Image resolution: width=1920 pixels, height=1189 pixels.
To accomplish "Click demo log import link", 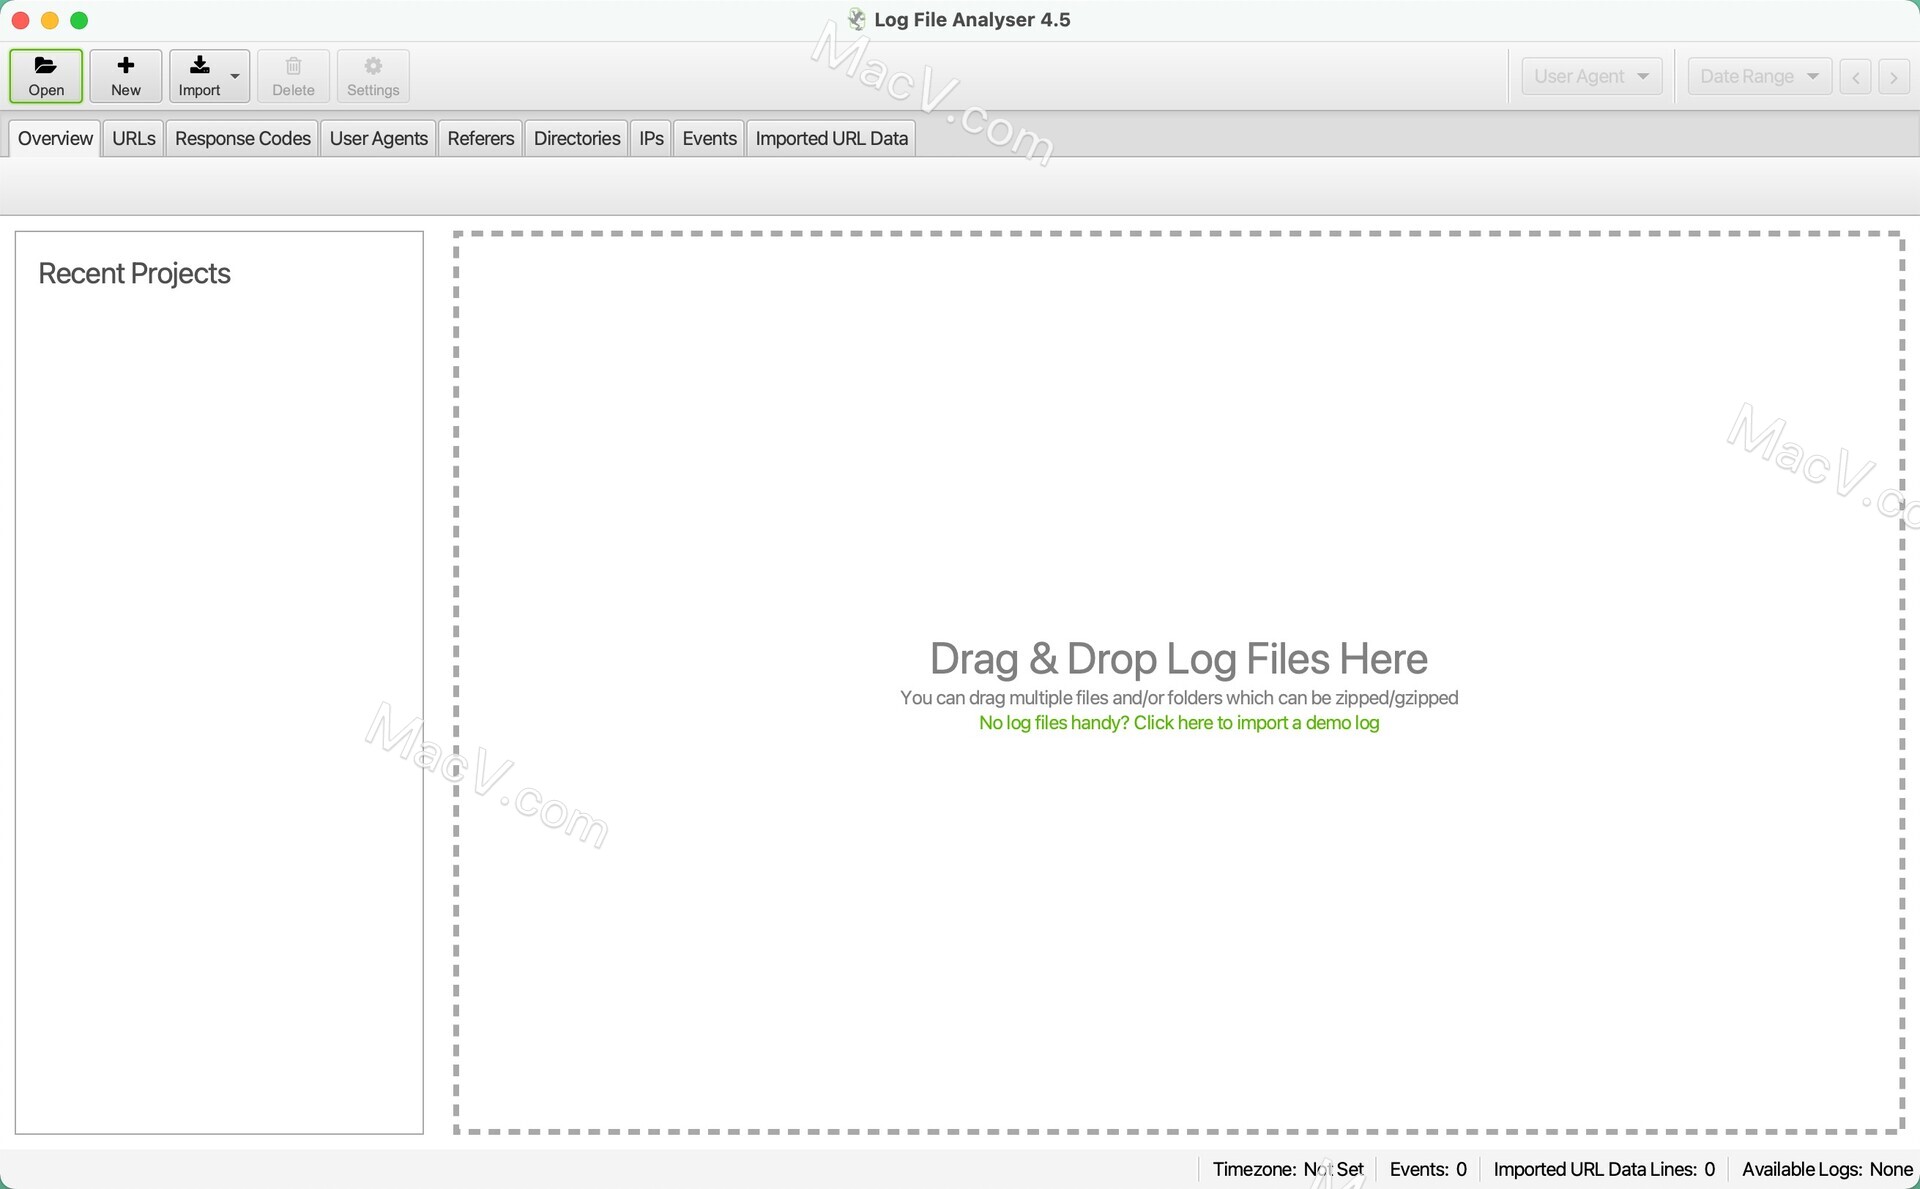I will tap(1179, 723).
